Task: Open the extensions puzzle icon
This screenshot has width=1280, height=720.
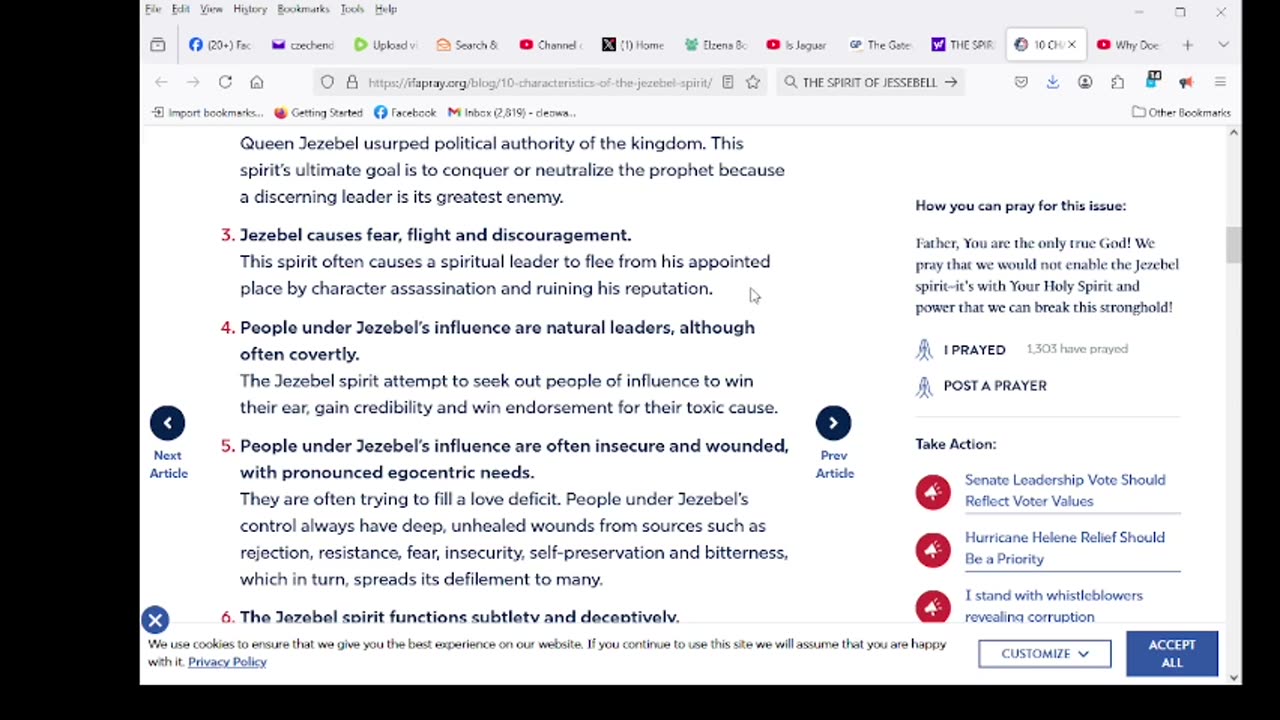Action: [1117, 82]
